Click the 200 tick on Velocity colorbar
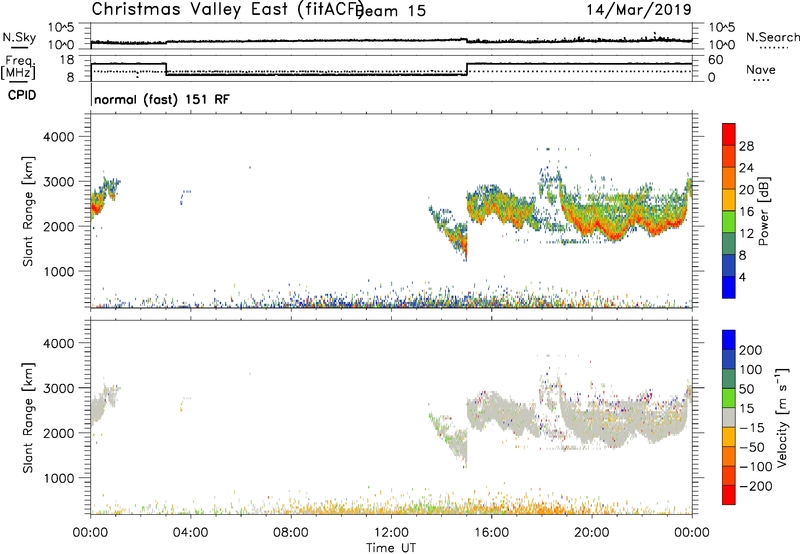Viewport: 800px width, 554px height. [751, 350]
